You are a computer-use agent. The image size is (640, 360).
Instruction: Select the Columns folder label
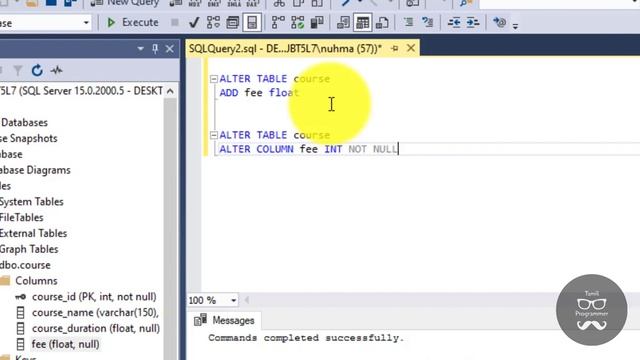[x=36, y=281]
